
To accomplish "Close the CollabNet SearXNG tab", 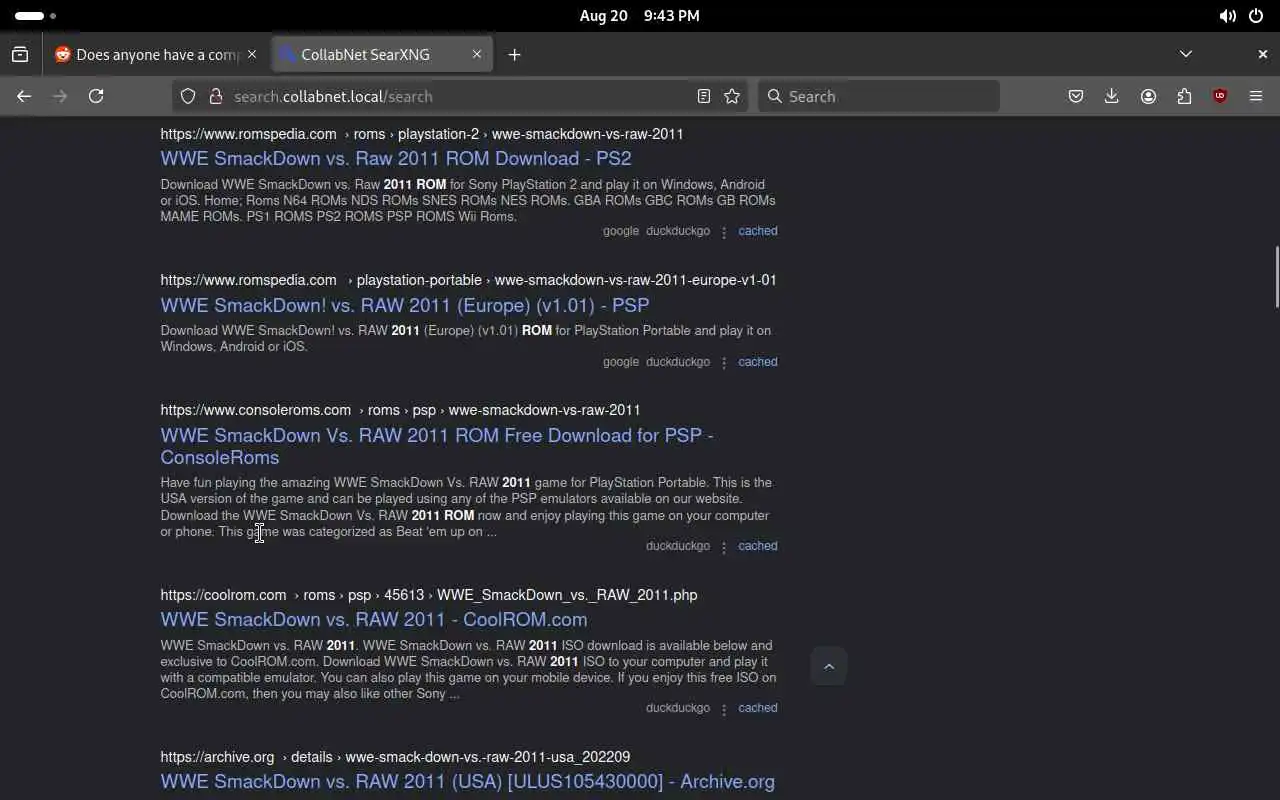I will pos(477,54).
